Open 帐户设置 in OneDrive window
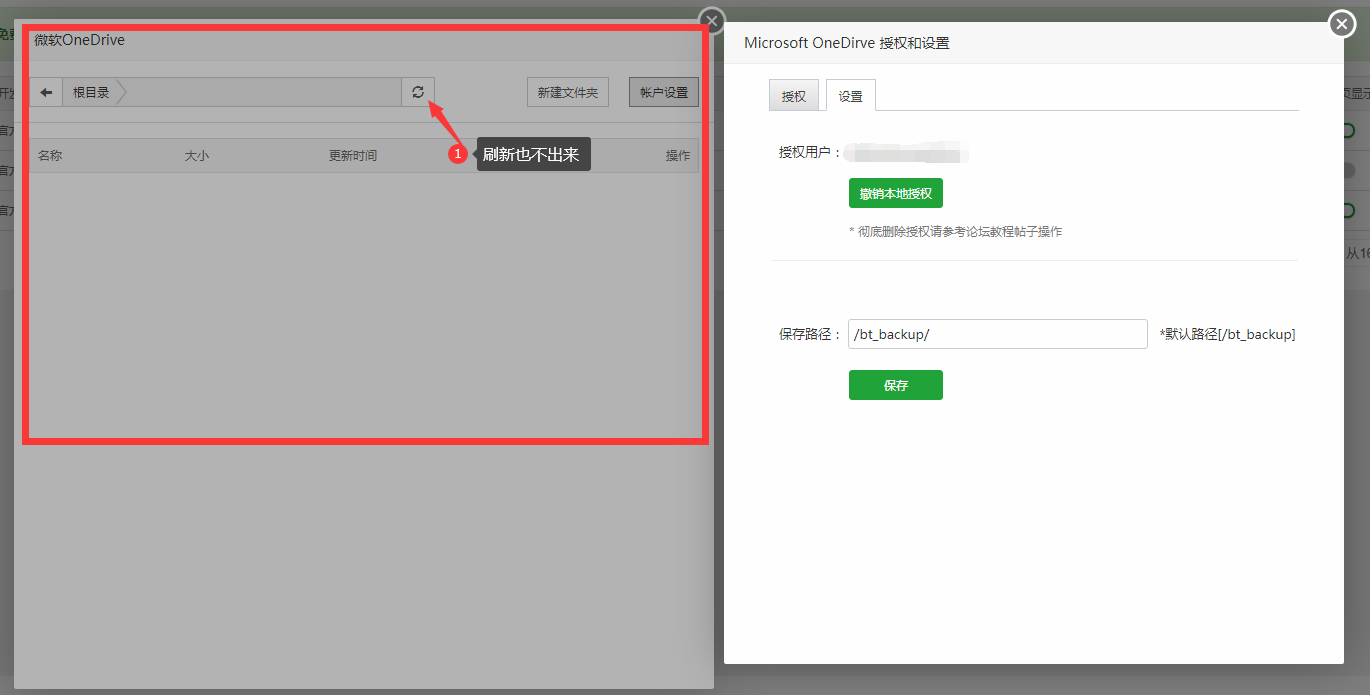The height and width of the screenshot is (695, 1370). click(x=664, y=92)
